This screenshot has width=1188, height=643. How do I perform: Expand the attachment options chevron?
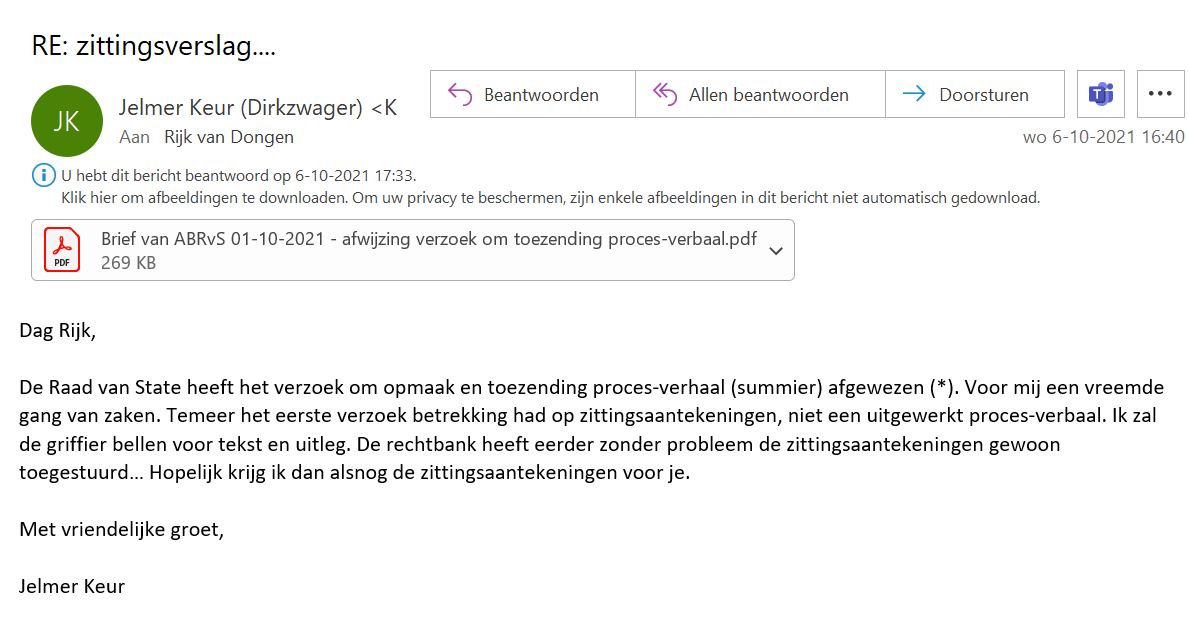coord(776,251)
